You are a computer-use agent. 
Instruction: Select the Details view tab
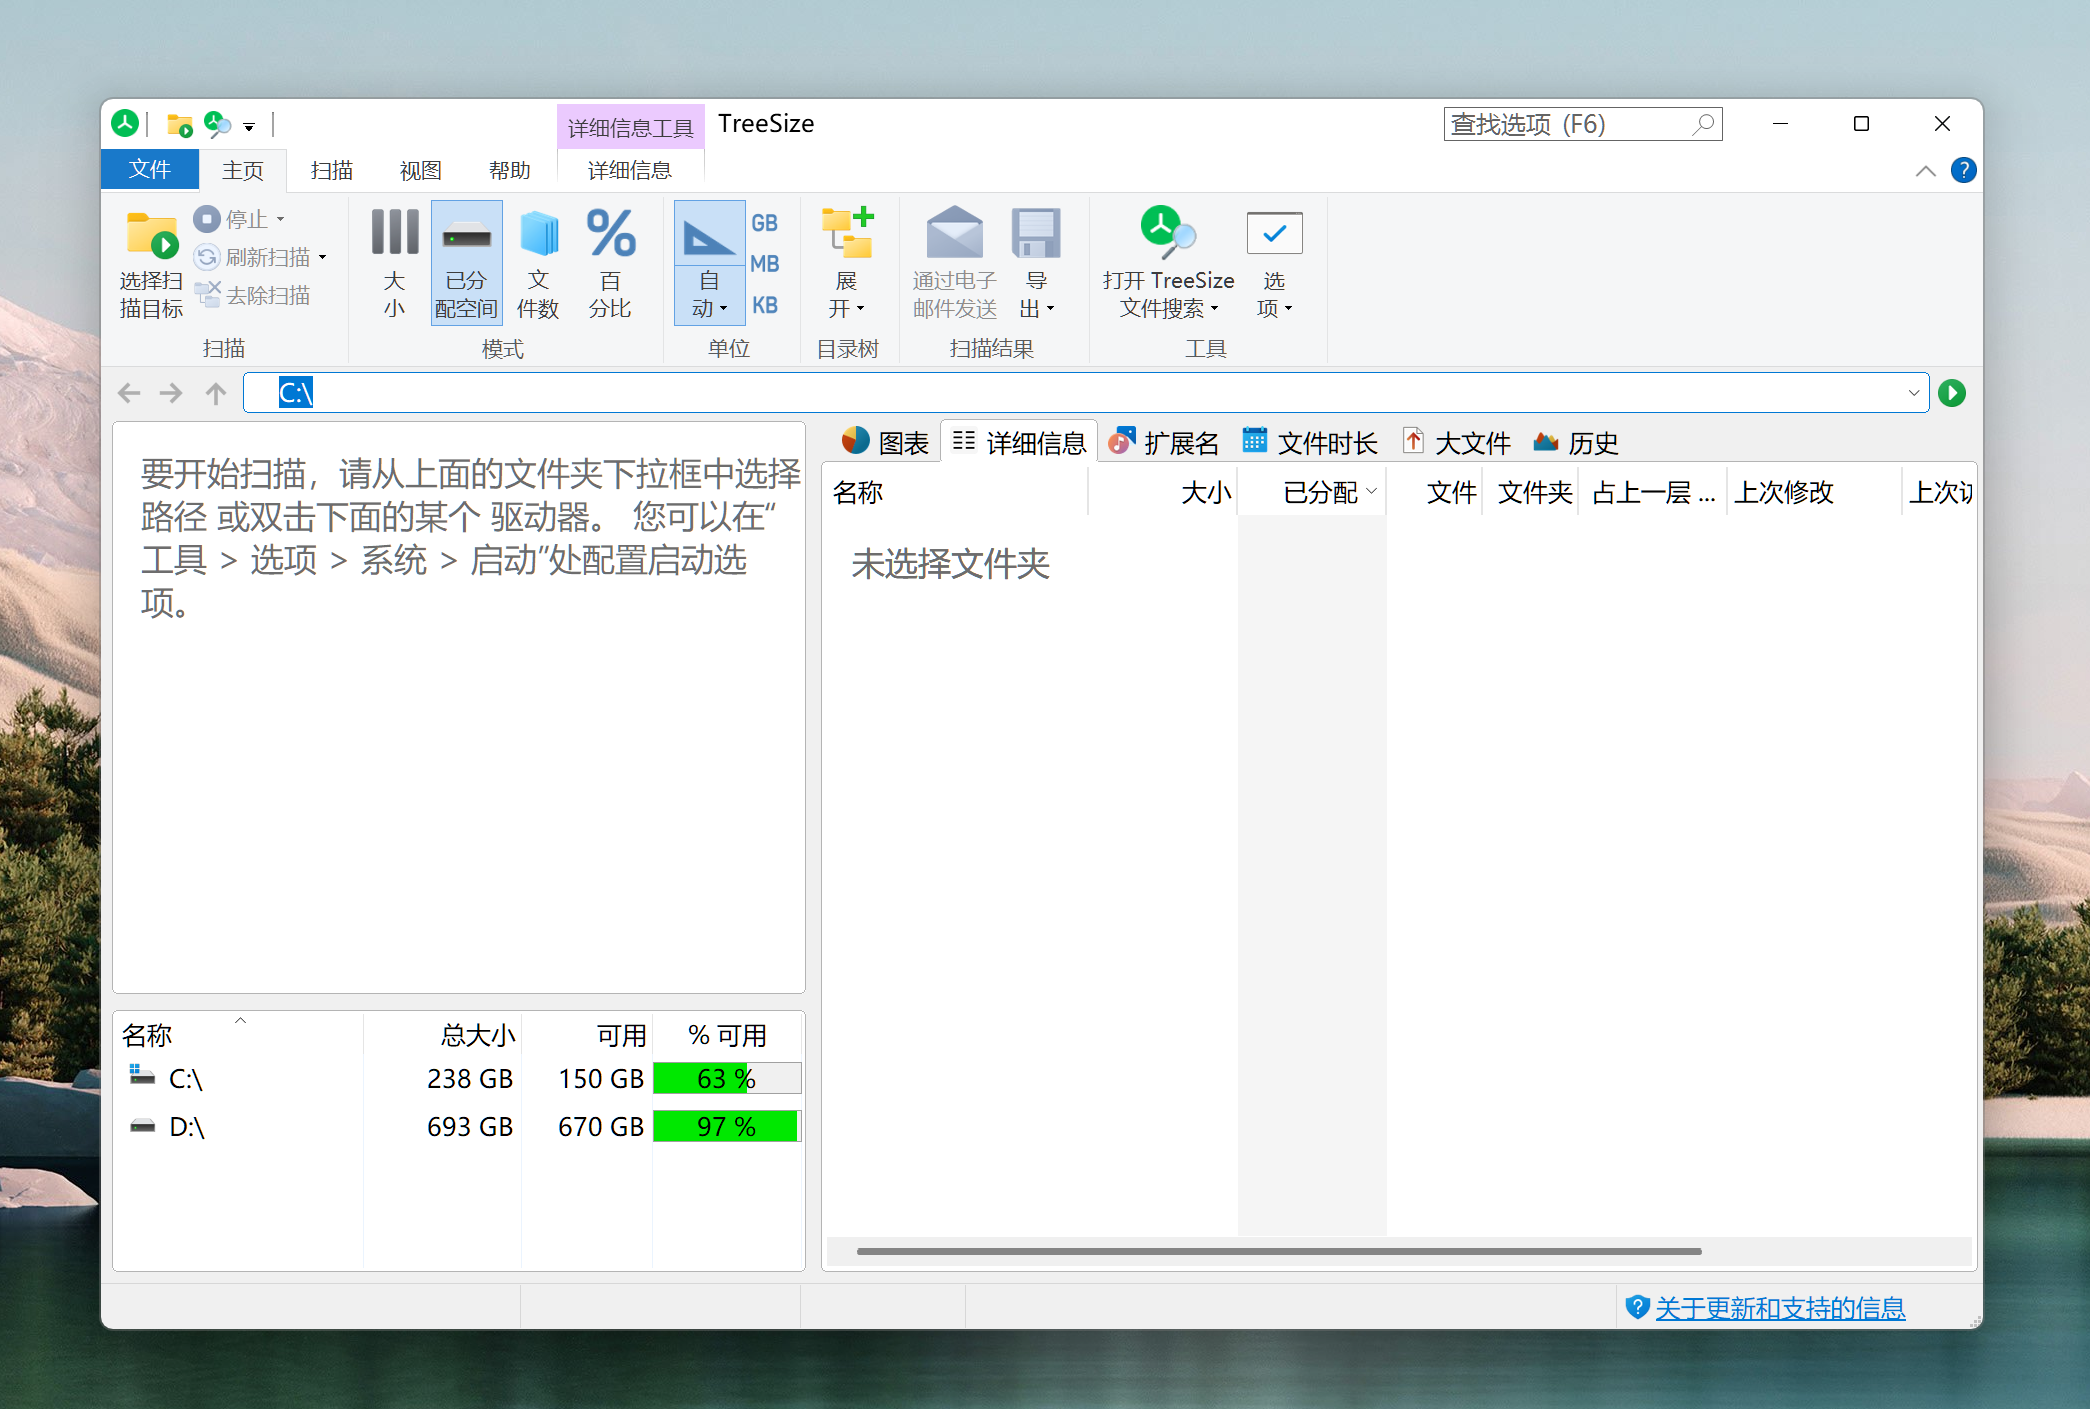[1020, 442]
